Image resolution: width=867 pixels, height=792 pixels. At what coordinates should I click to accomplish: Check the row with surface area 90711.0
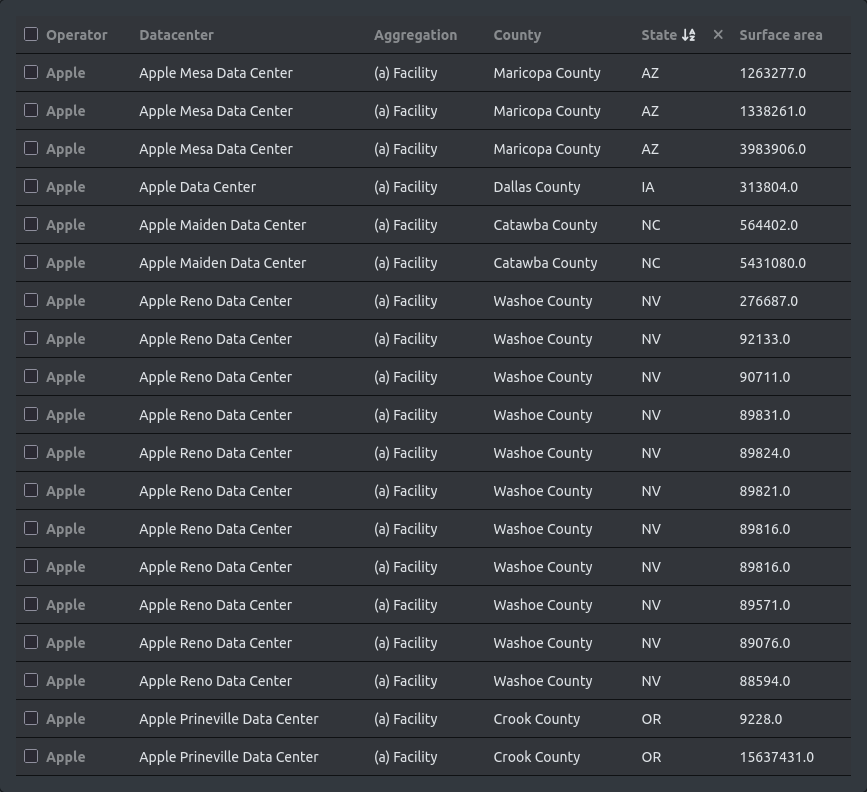[31, 377]
